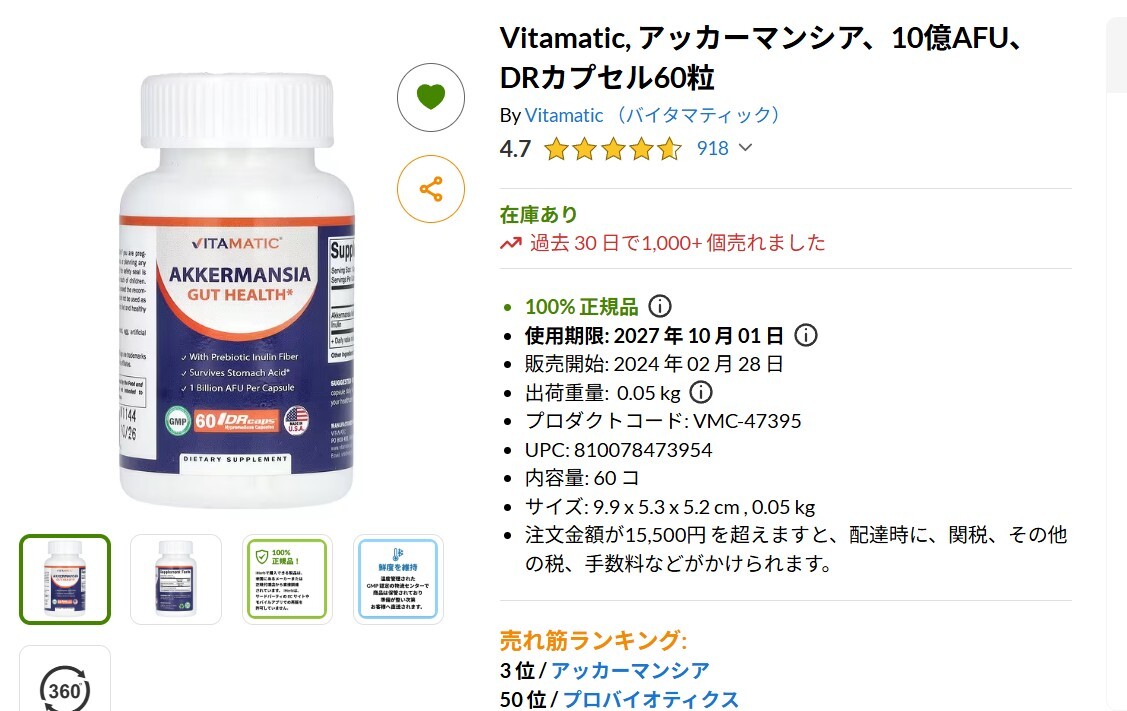Open the Vitamatic (バイタマティック) brand link
Image resolution: width=1127 pixels, height=711 pixels.
[653, 115]
